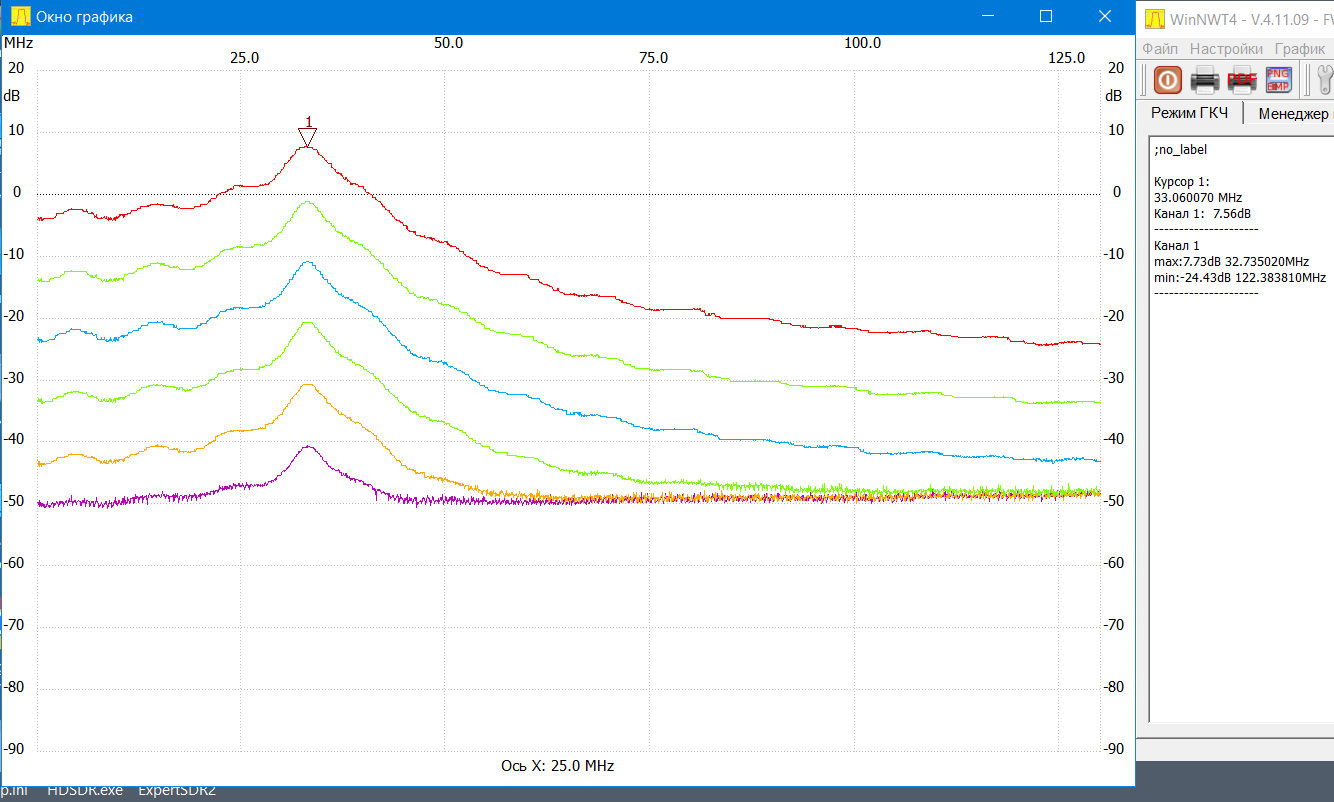Click the print to PDF icon

pos(1241,79)
